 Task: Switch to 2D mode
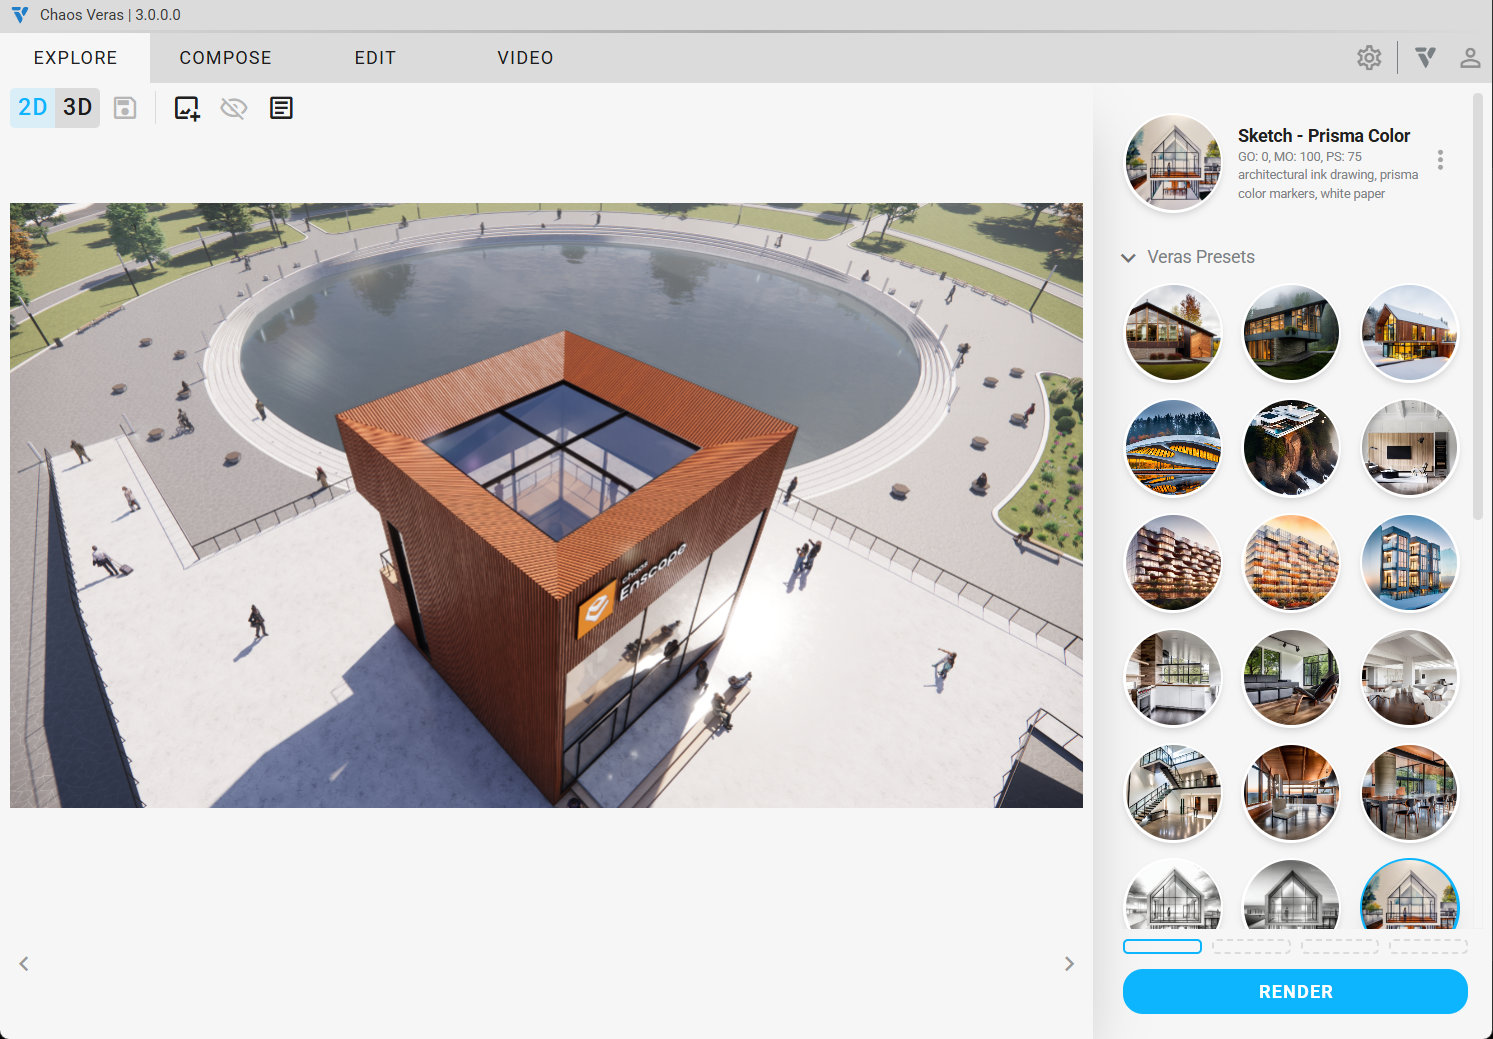pyautogui.click(x=33, y=108)
